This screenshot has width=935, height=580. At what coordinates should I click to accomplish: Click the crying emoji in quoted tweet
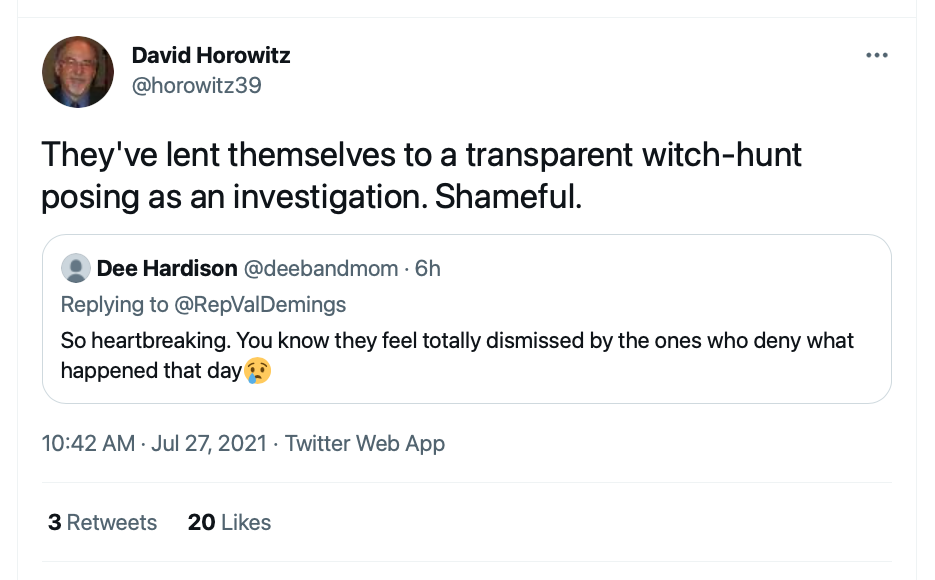pyautogui.click(x=258, y=371)
